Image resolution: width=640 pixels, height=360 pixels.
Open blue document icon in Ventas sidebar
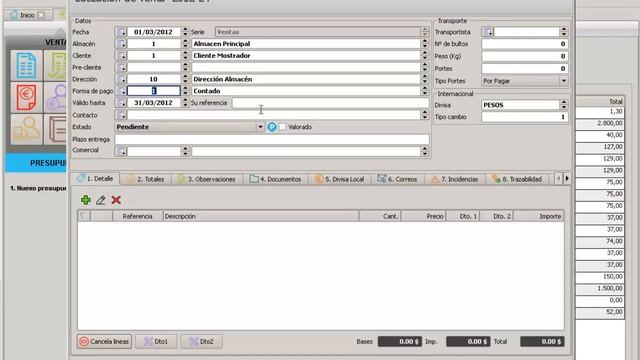pyautogui.click(x=27, y=65)
